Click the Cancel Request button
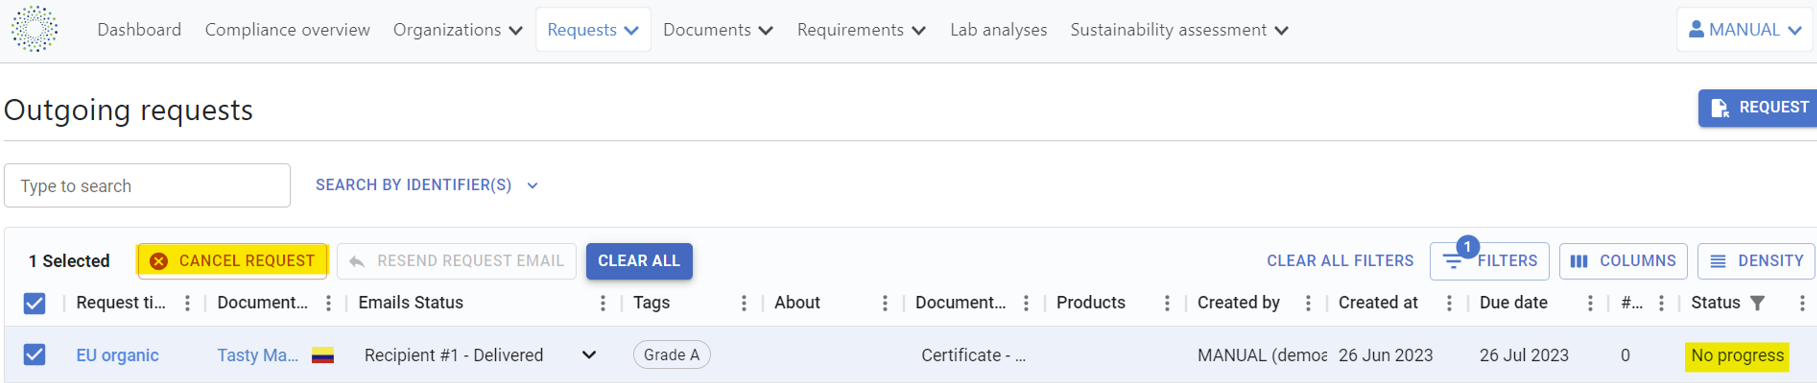Image resolution: width=1817 pixels, height=383 pixels. 232,261
